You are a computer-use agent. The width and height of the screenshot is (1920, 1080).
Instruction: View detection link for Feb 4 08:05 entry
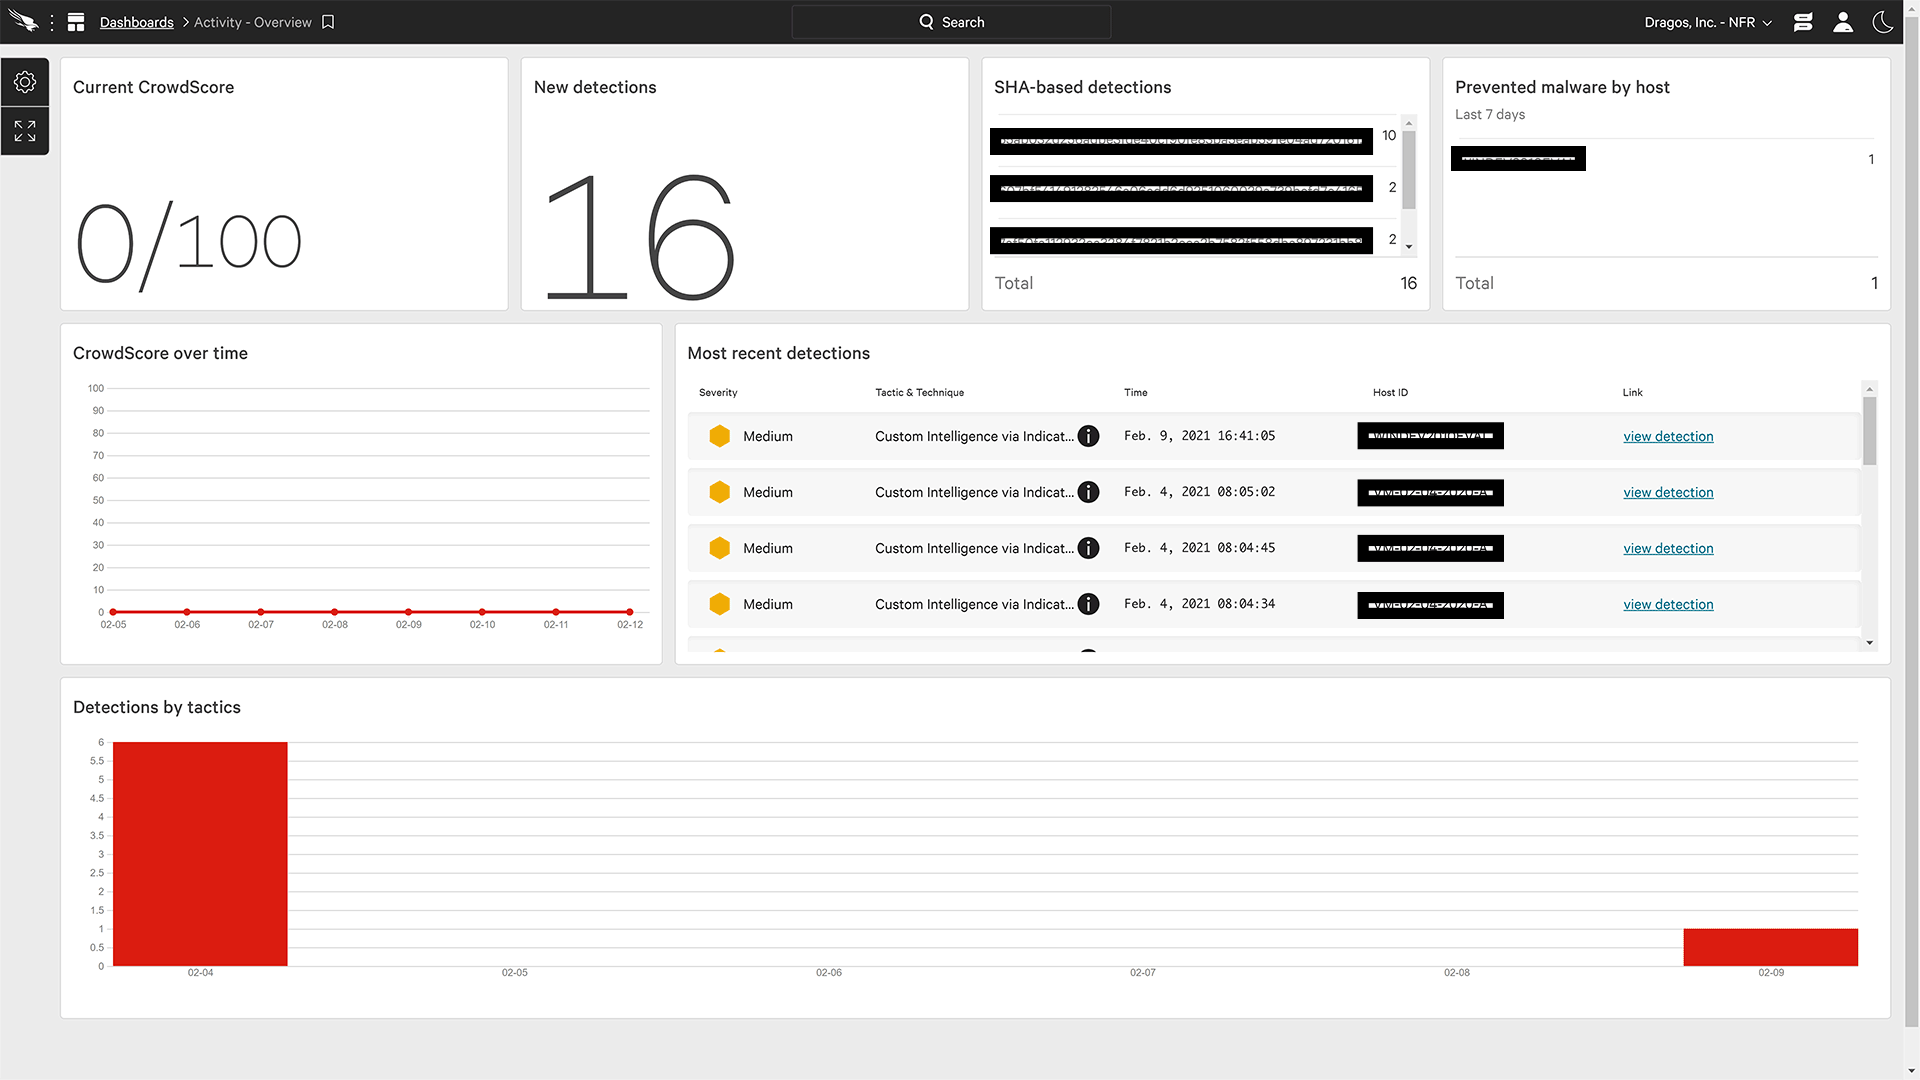pos(1668,492)
